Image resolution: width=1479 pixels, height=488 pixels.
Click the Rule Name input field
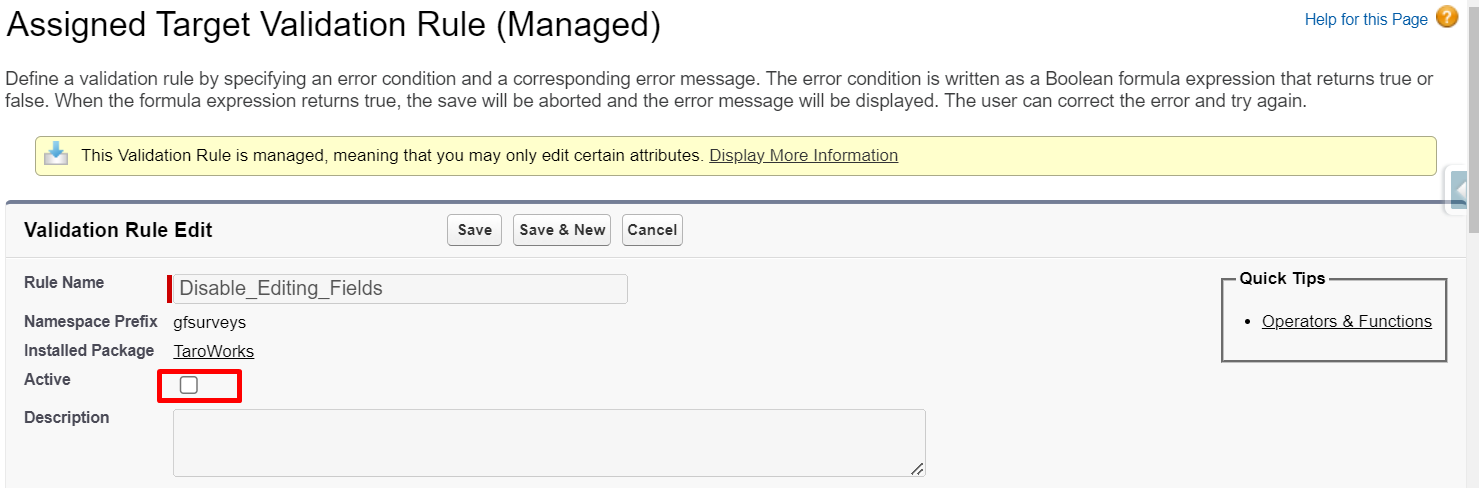400,289
